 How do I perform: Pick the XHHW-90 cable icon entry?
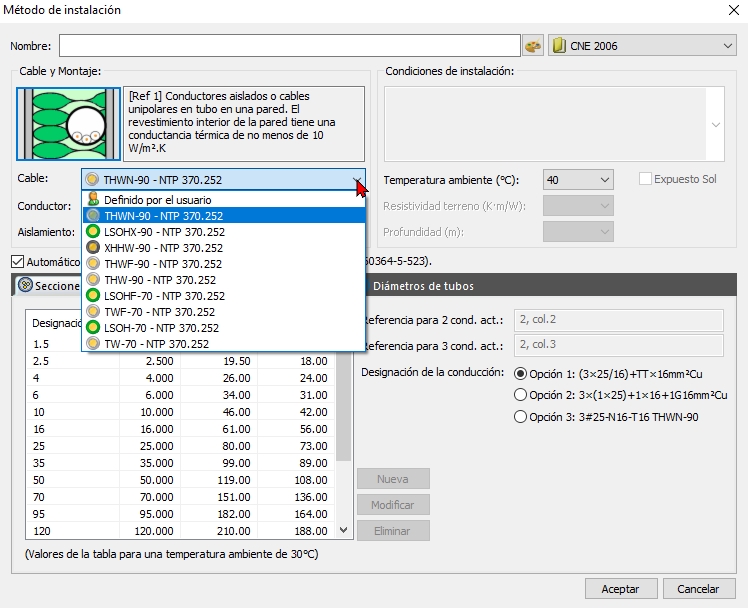tap(93, 248)
